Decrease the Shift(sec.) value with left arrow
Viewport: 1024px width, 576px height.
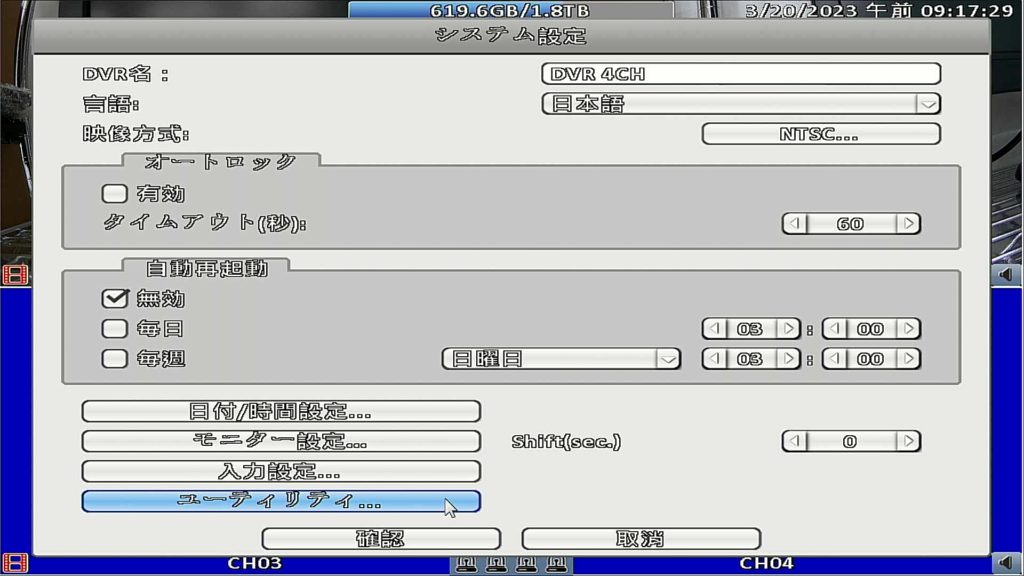click(x=794, y=441)
